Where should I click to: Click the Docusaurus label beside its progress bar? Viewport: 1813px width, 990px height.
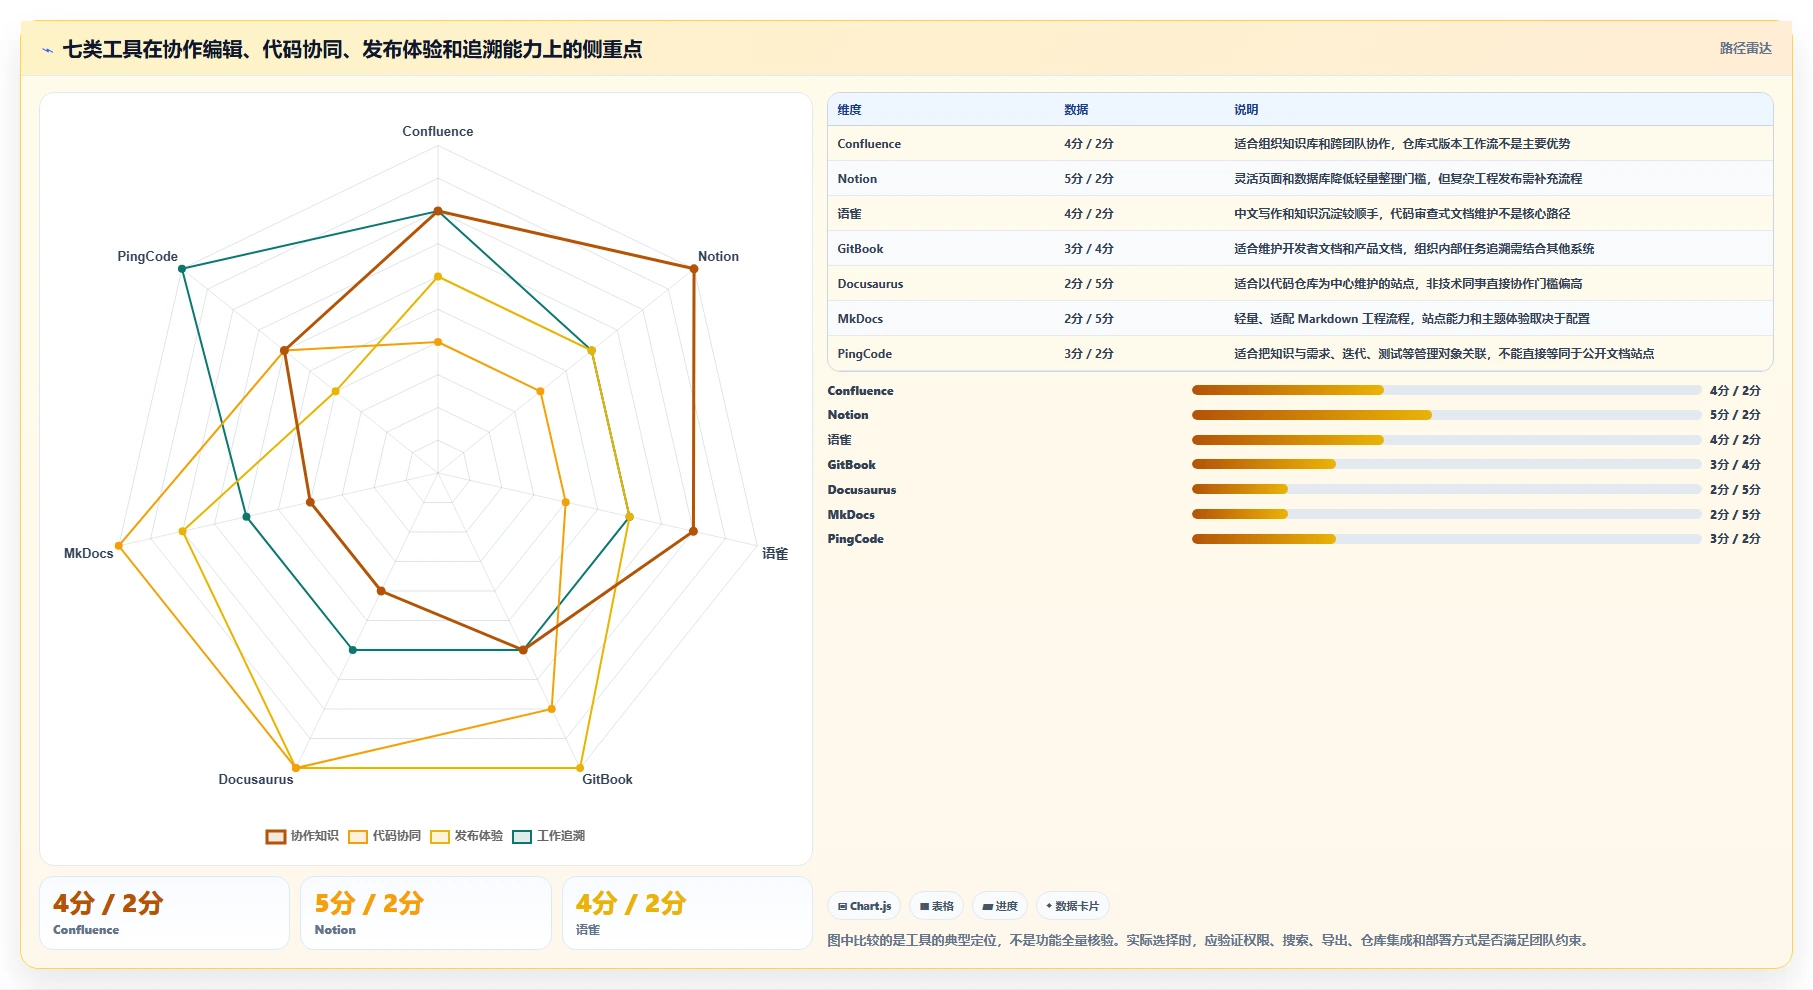862,490
